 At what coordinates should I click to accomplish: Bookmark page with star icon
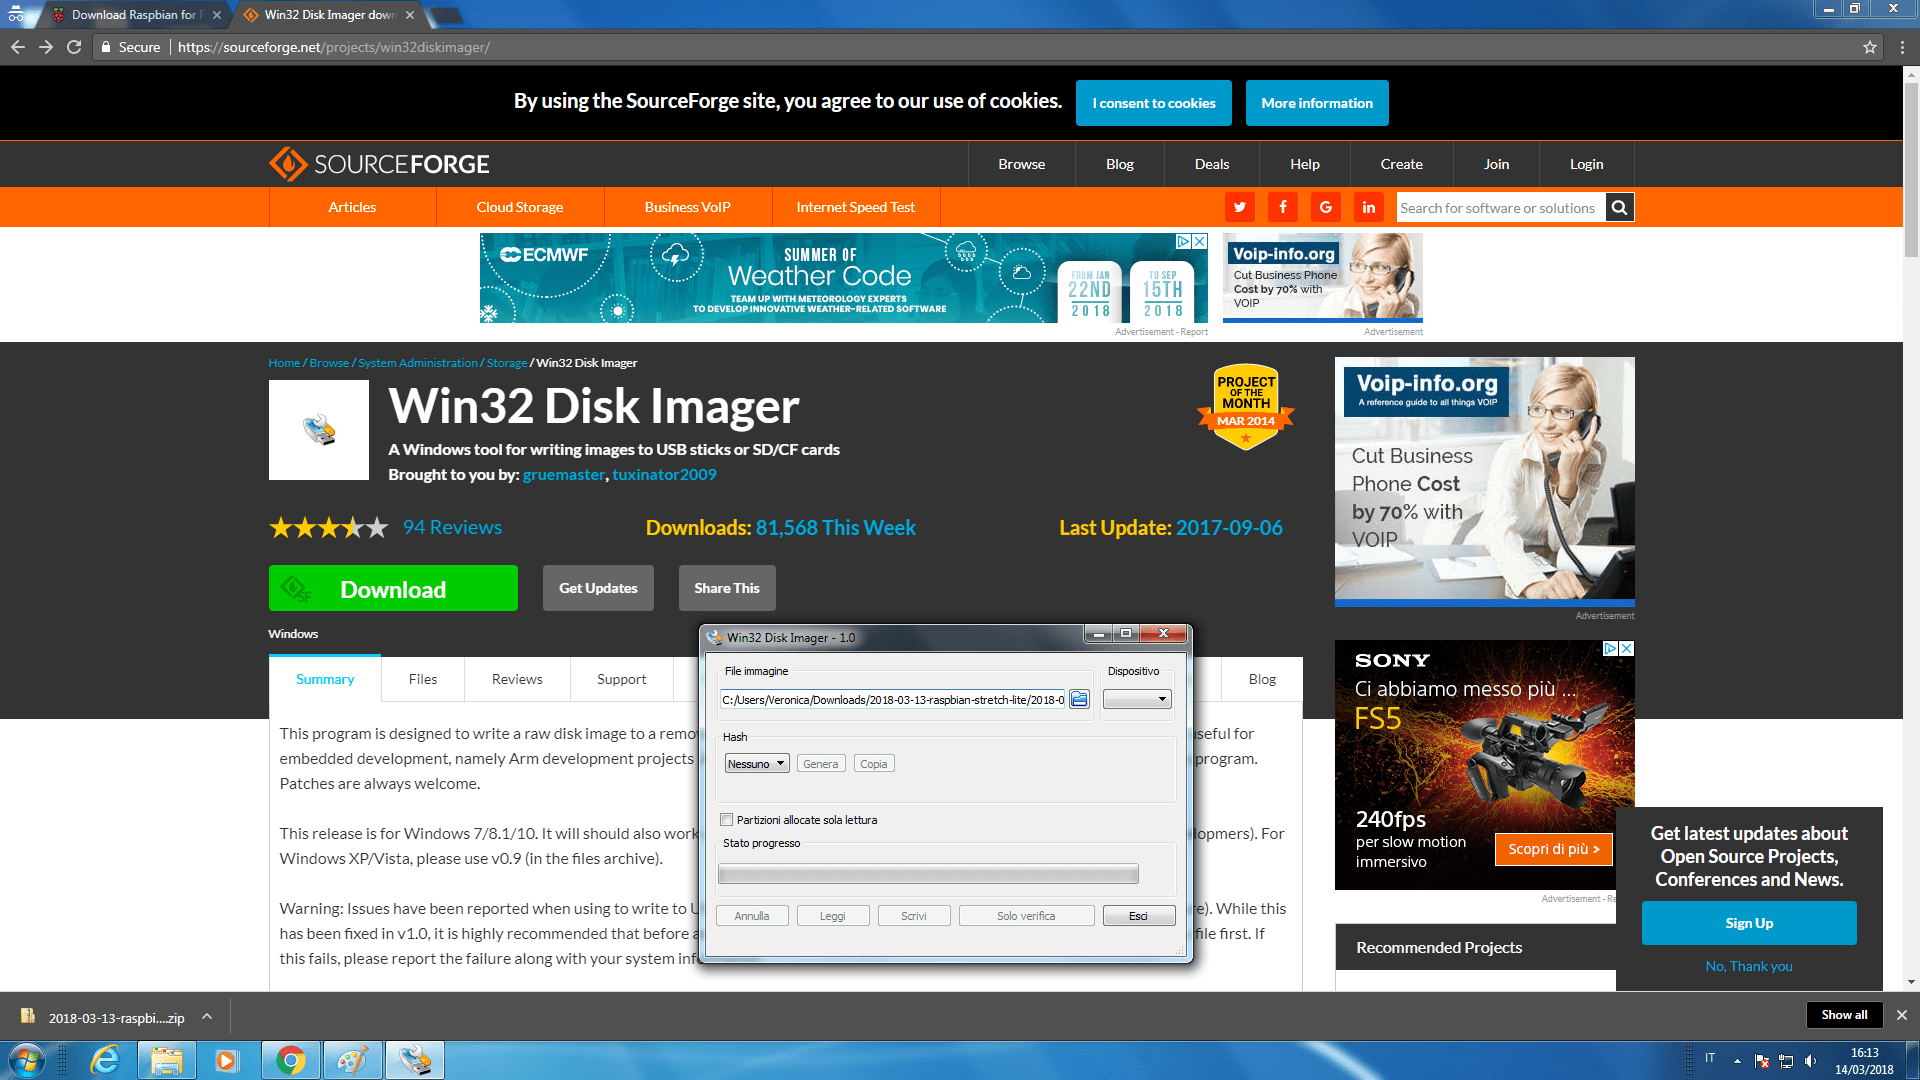click(x=1869, y=47)
